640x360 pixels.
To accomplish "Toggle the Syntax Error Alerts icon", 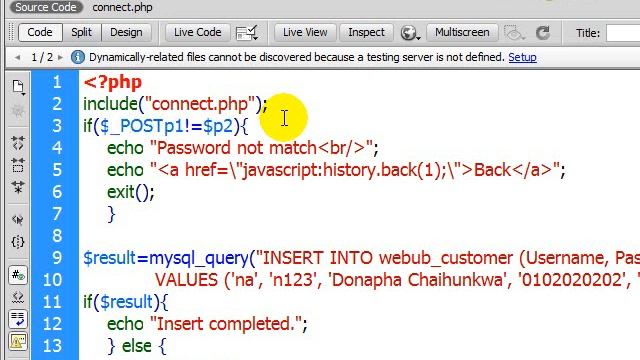I will pos(18,342).
